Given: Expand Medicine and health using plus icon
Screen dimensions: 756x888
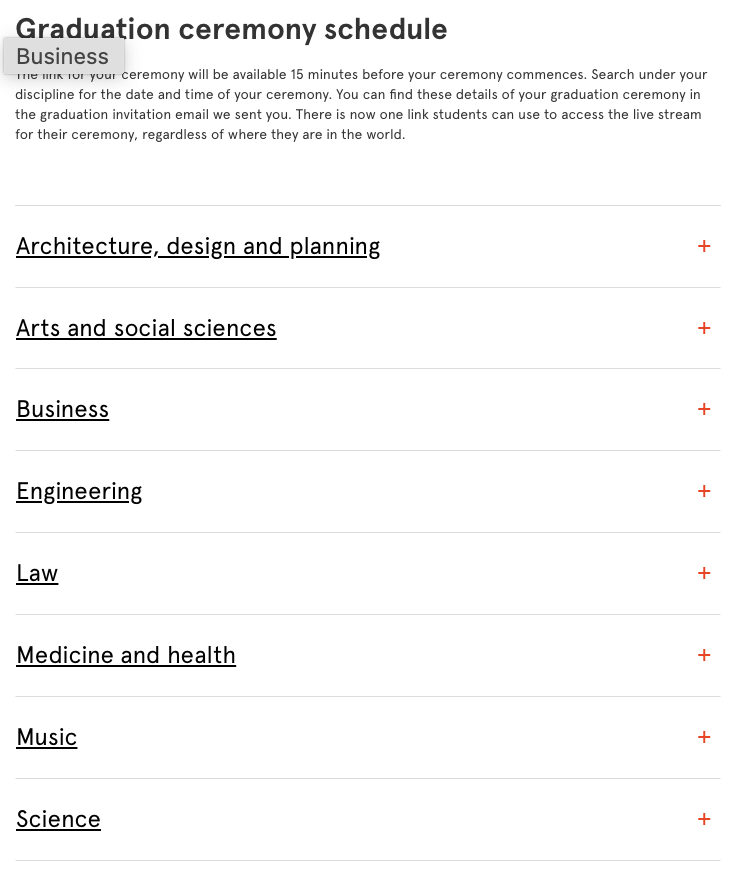Looking at the screenshot, I should point(704,655).
